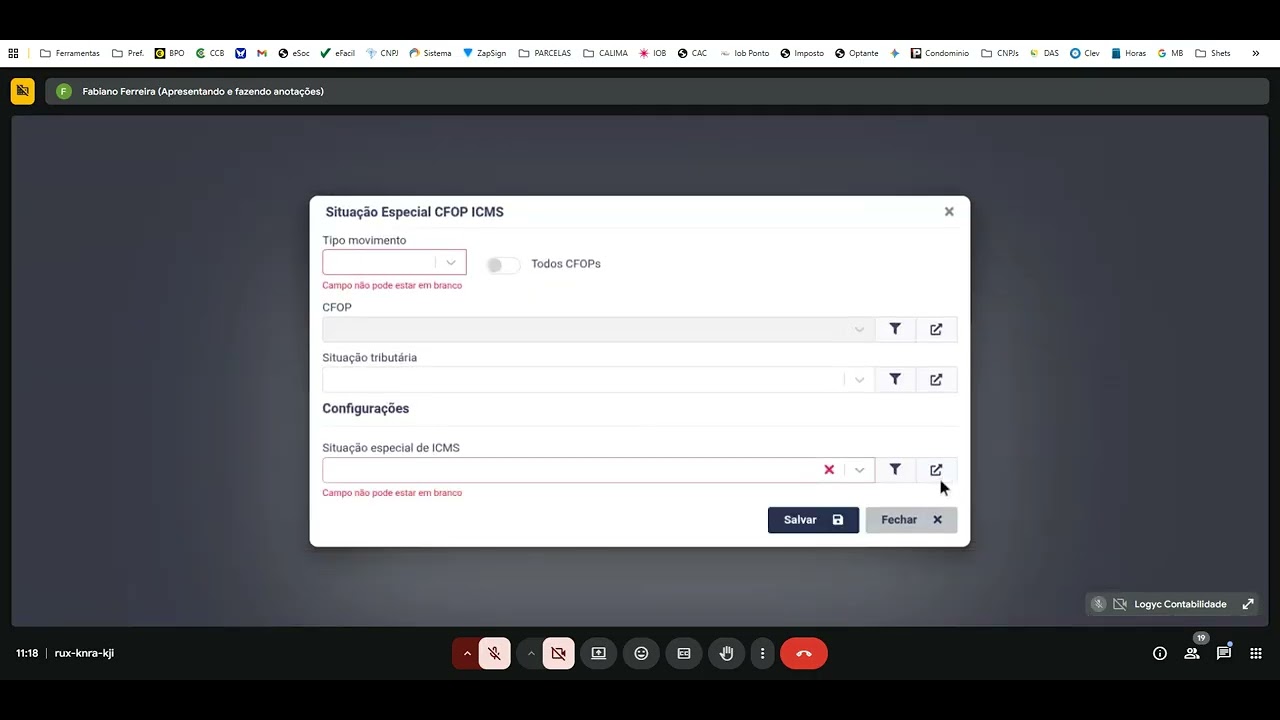Turn on captions icon
The image size is (1280, 720).
(684, 653)
